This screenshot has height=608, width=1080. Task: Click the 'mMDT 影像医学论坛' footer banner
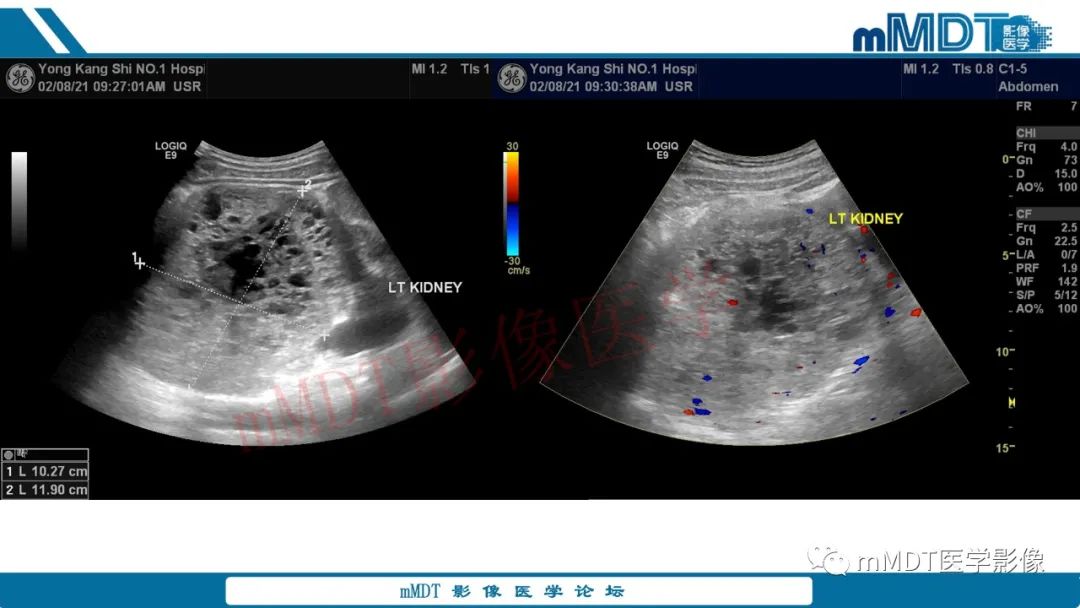[x=519, y=591]
